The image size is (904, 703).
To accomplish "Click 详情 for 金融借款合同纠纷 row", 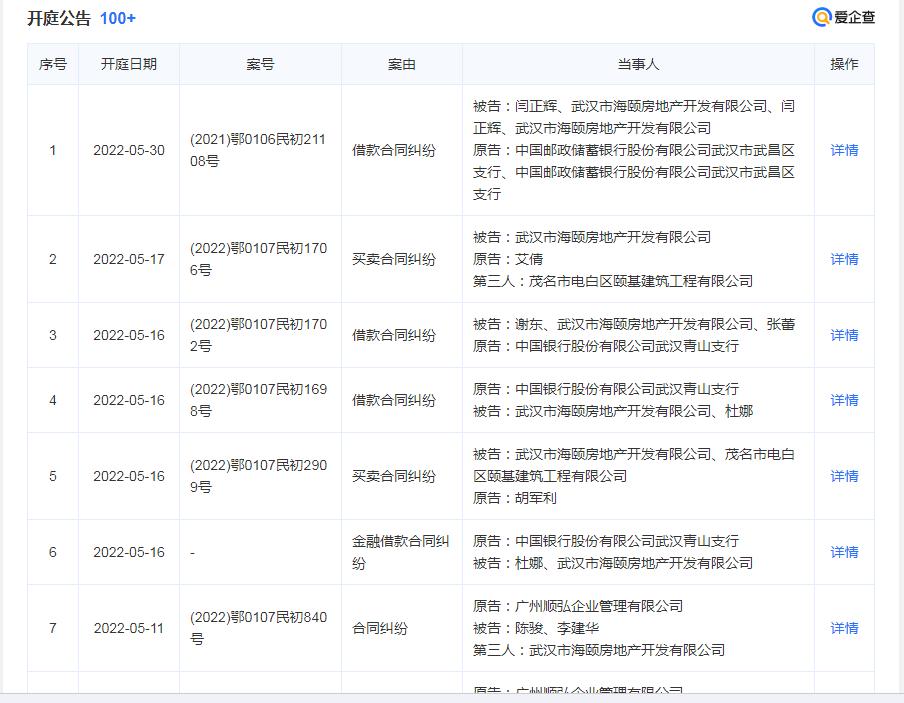I will point(844,552).
